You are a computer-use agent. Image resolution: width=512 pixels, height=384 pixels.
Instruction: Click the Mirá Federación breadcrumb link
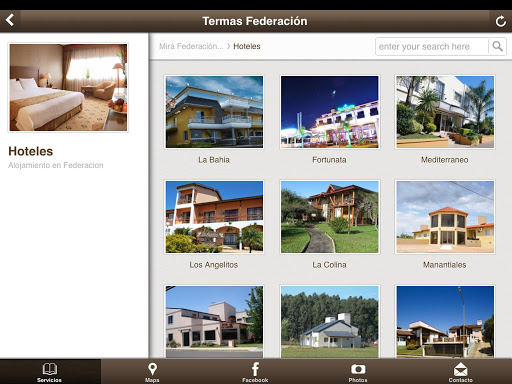[191, 46]
